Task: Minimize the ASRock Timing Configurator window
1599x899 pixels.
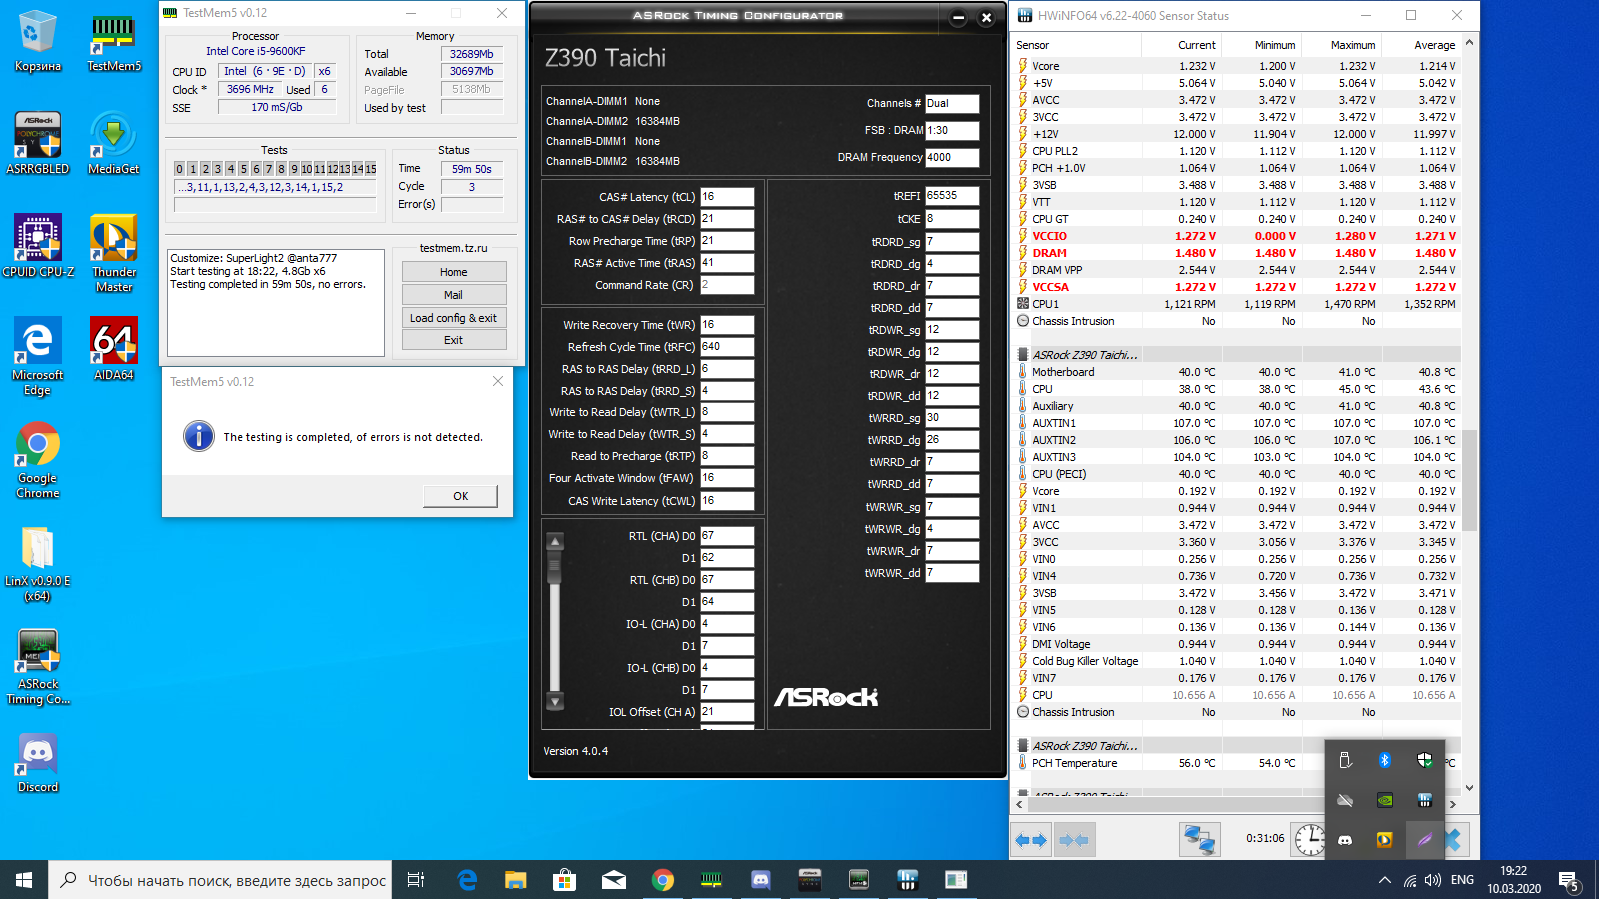Action: (x=958, y=17)
